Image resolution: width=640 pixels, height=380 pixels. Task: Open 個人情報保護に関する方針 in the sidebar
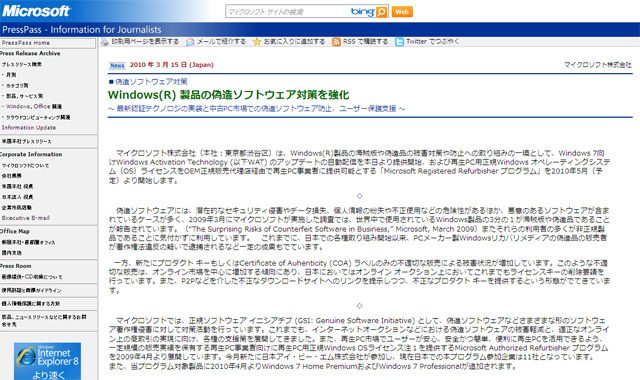31,303
